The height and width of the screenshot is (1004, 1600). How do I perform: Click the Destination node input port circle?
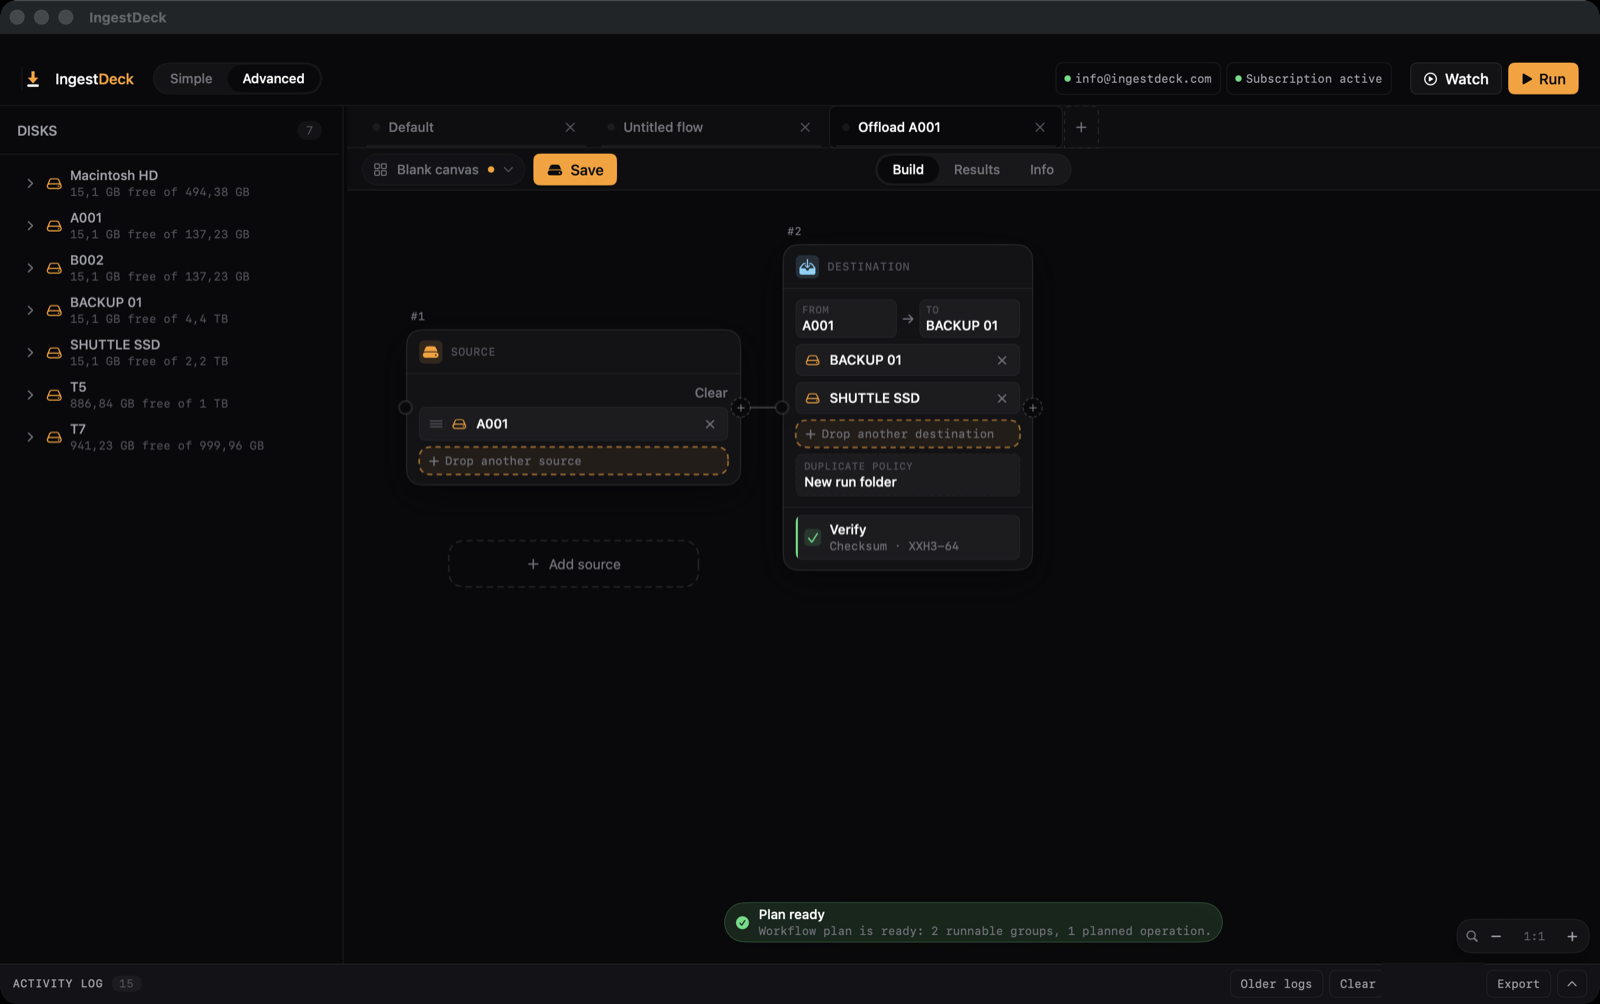tap(782, 408)
